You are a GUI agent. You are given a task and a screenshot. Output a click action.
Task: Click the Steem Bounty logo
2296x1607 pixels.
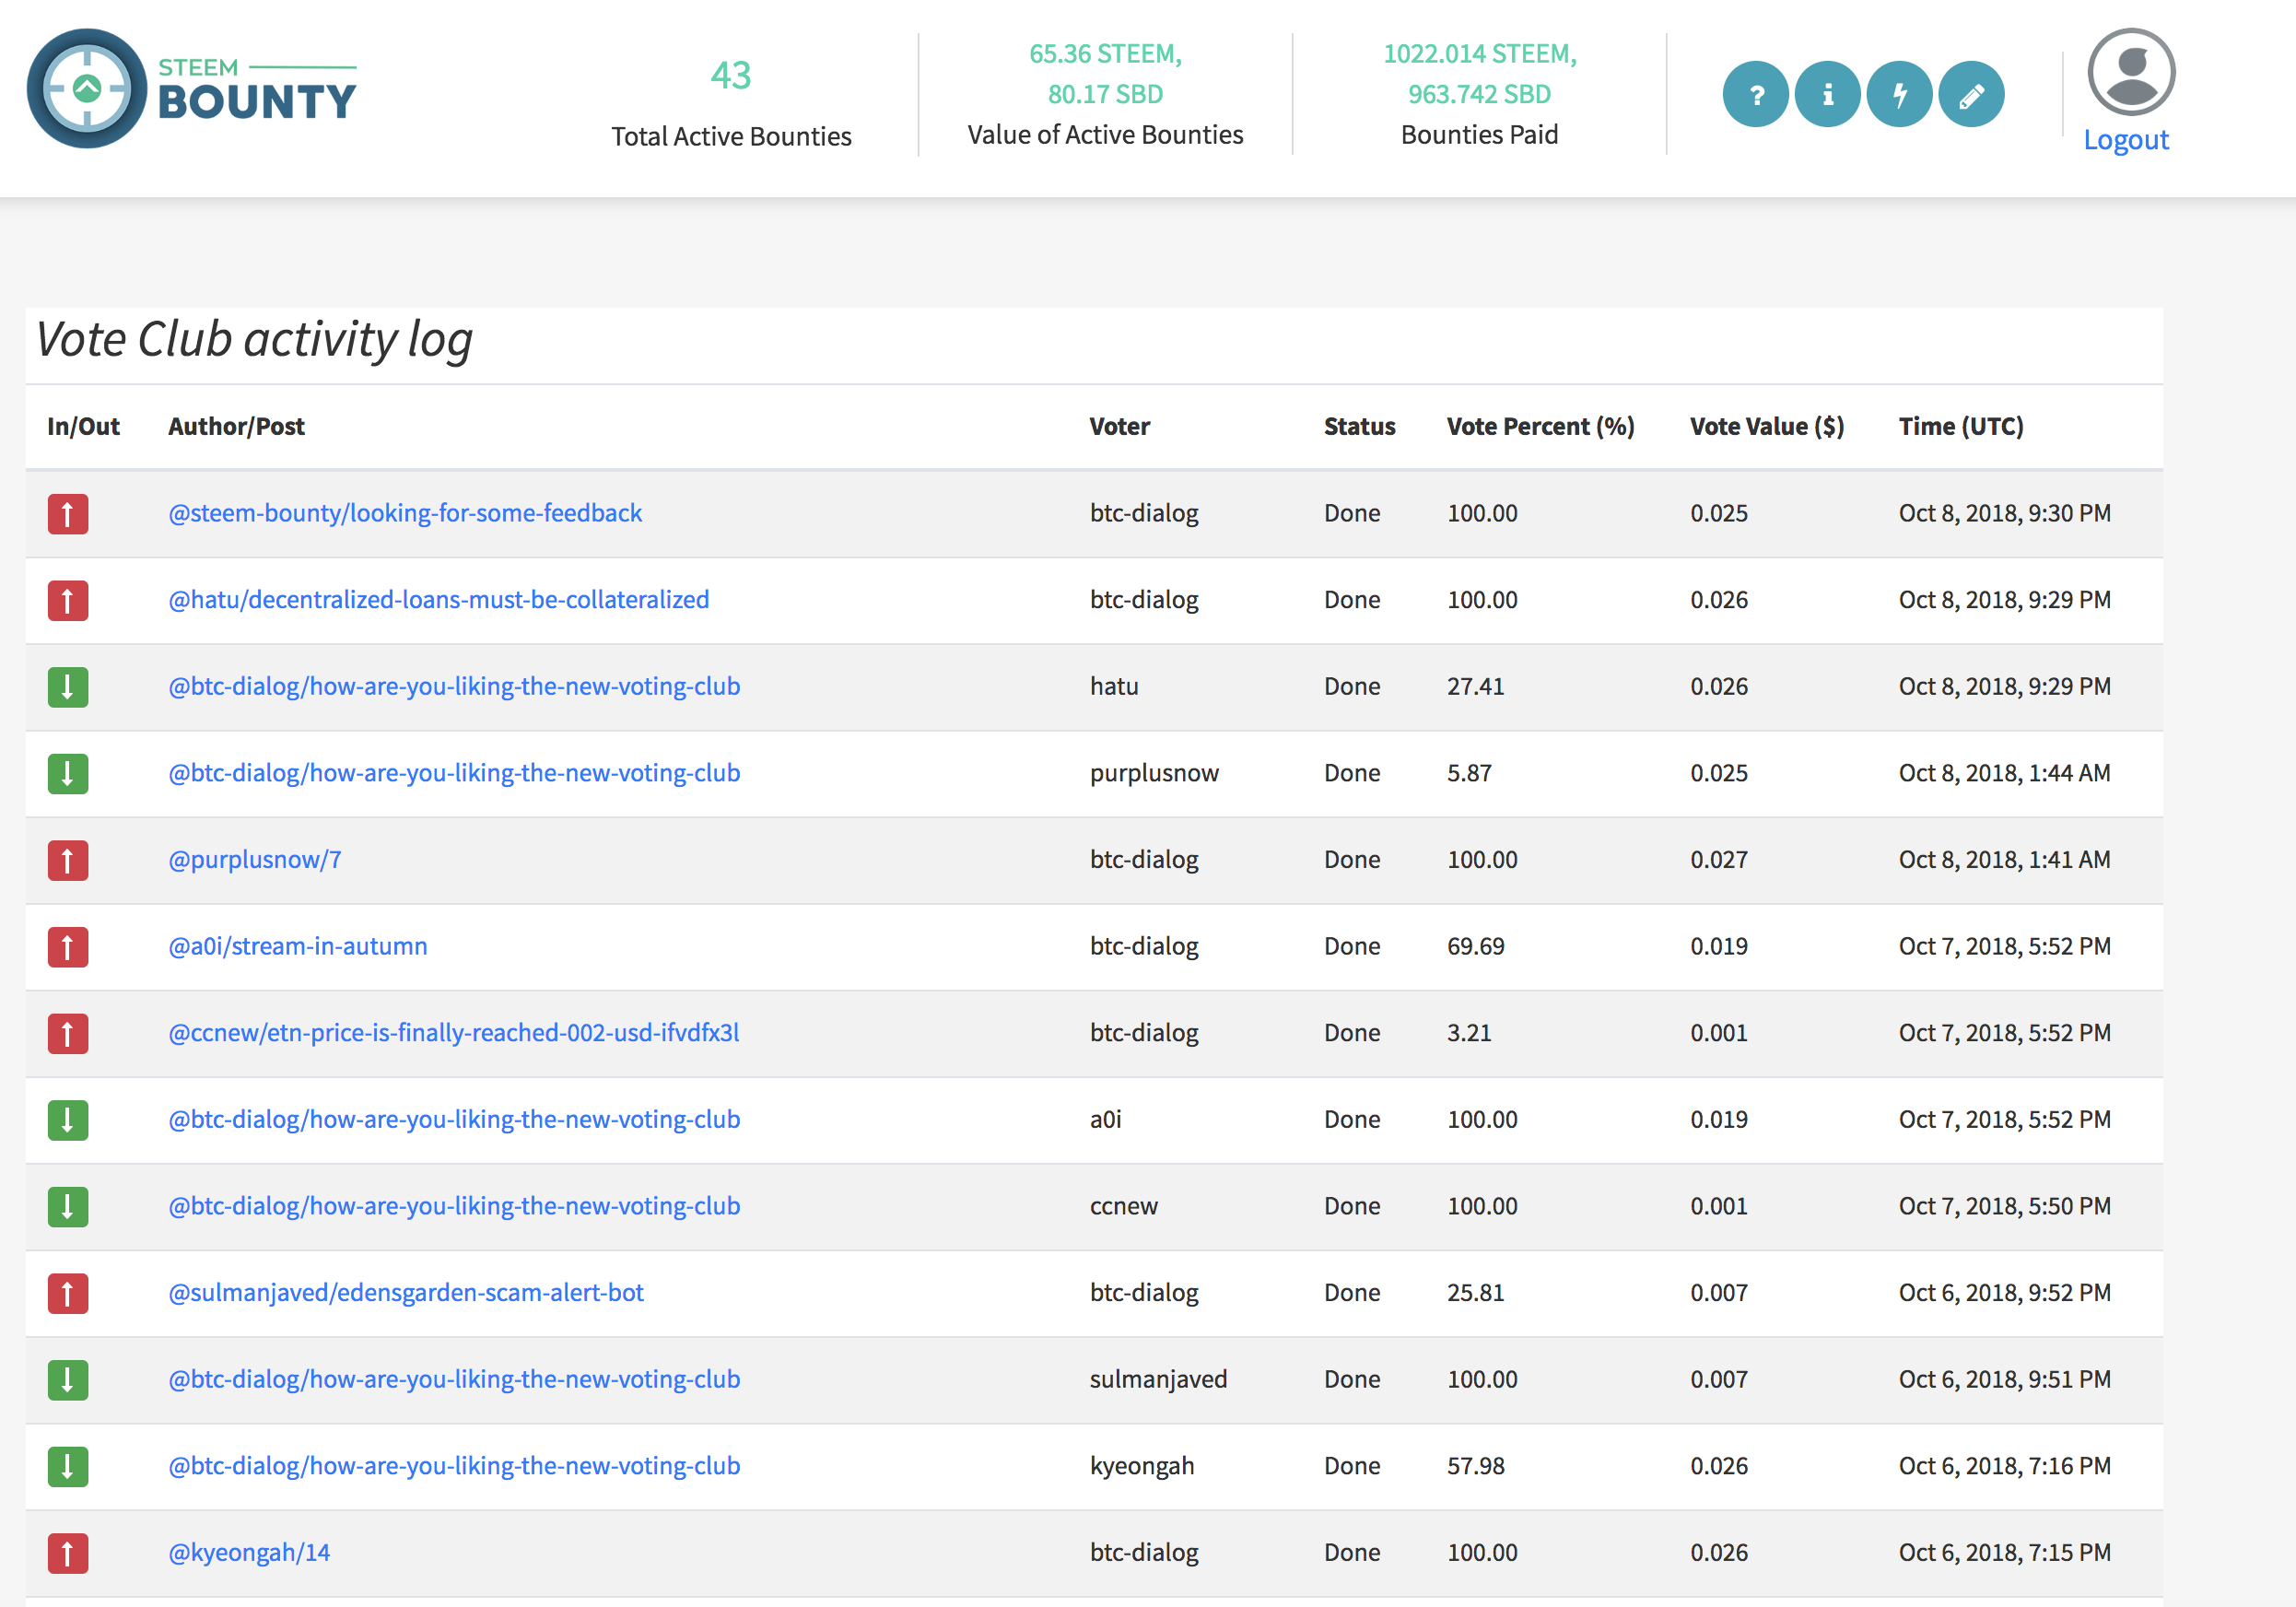pyautogui.click(x=192, y=90)
